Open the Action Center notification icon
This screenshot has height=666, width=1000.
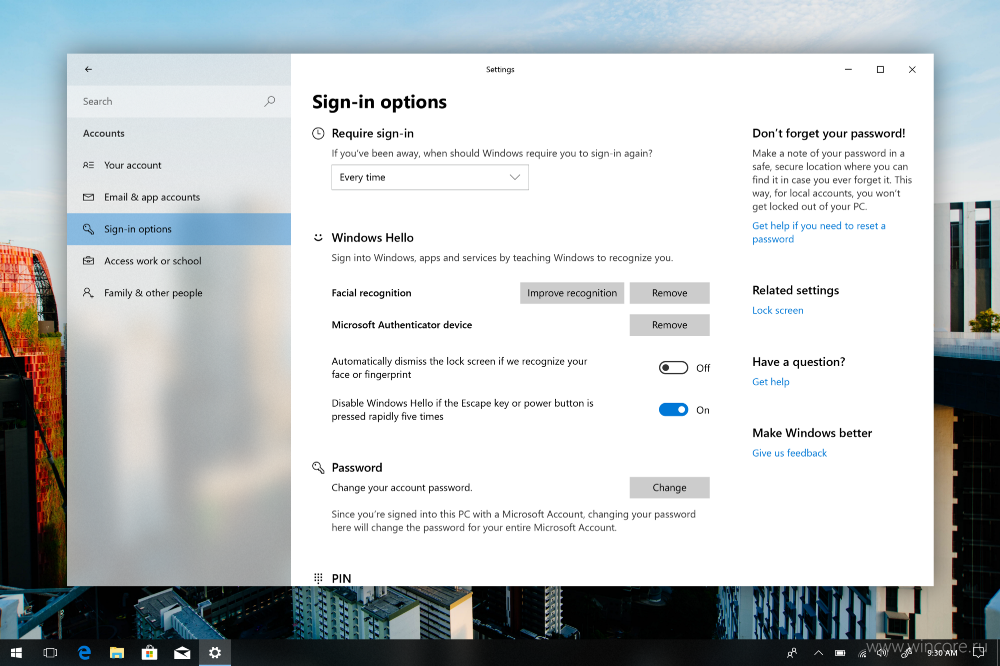coord(978,653)
